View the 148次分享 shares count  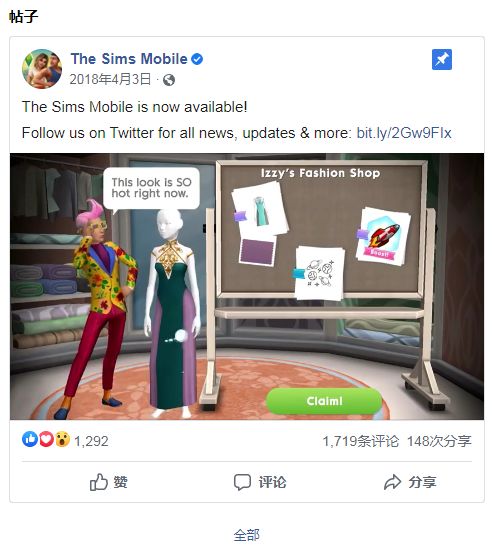(439, 441)
